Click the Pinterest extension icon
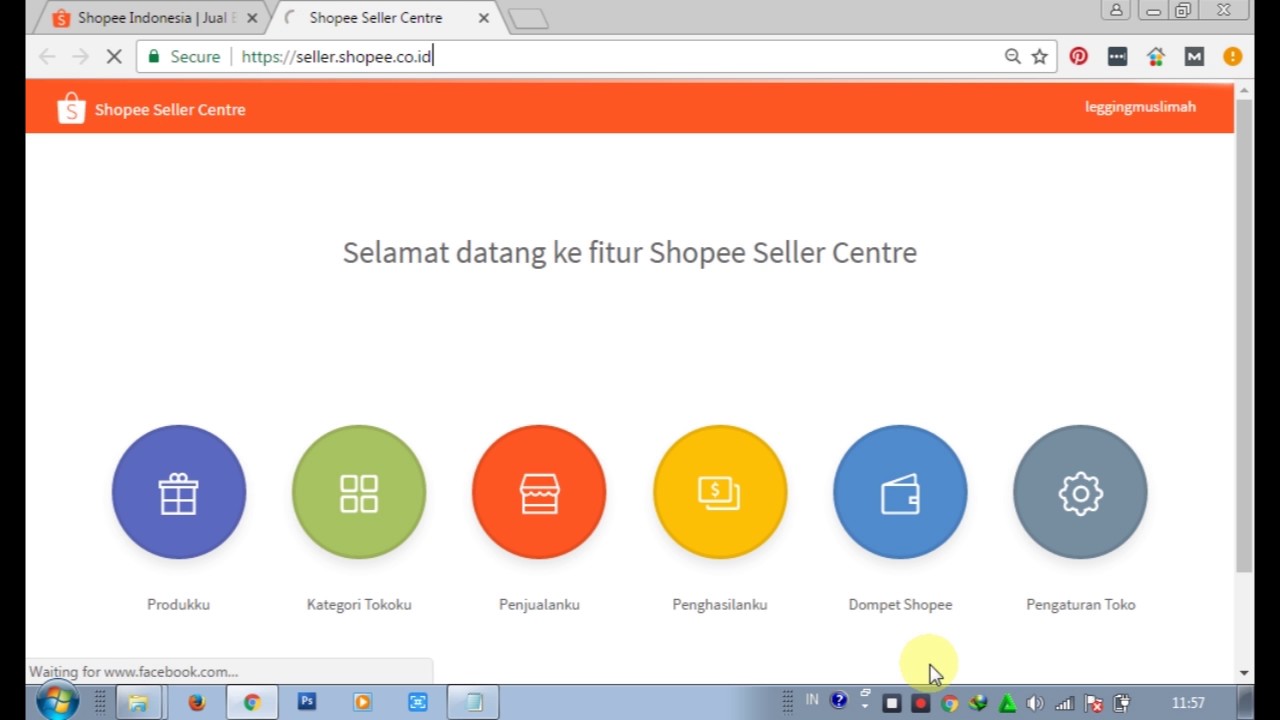 (x=1078, y=57)
